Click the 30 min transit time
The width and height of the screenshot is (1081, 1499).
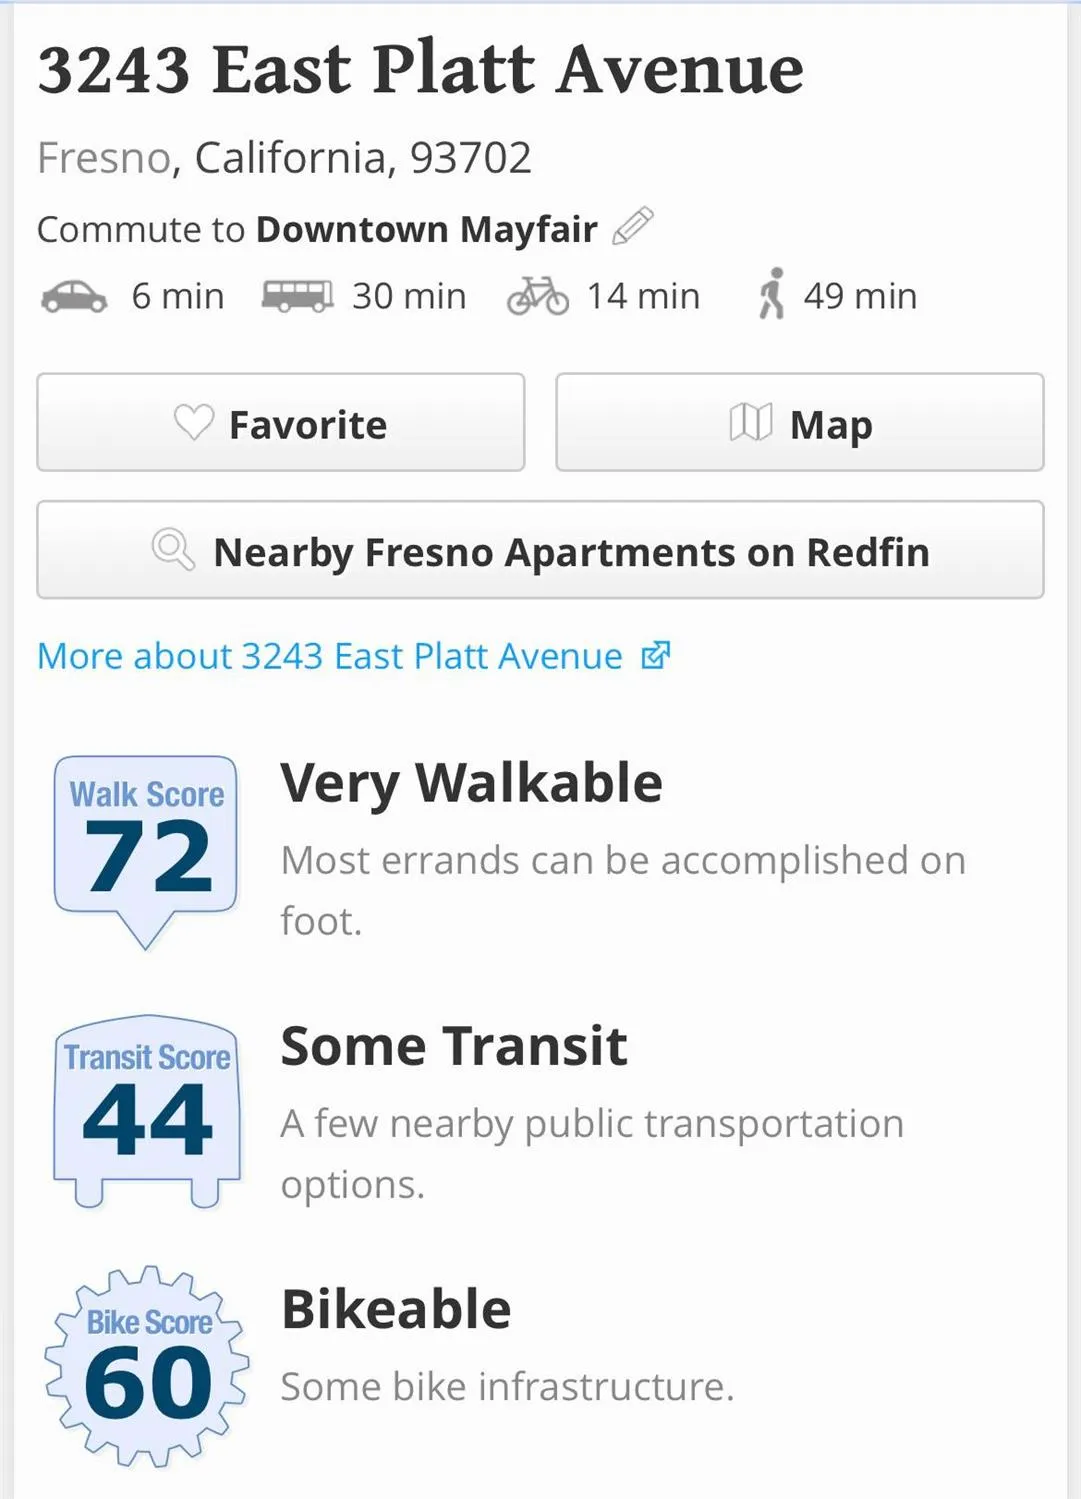tap(409, 296)
